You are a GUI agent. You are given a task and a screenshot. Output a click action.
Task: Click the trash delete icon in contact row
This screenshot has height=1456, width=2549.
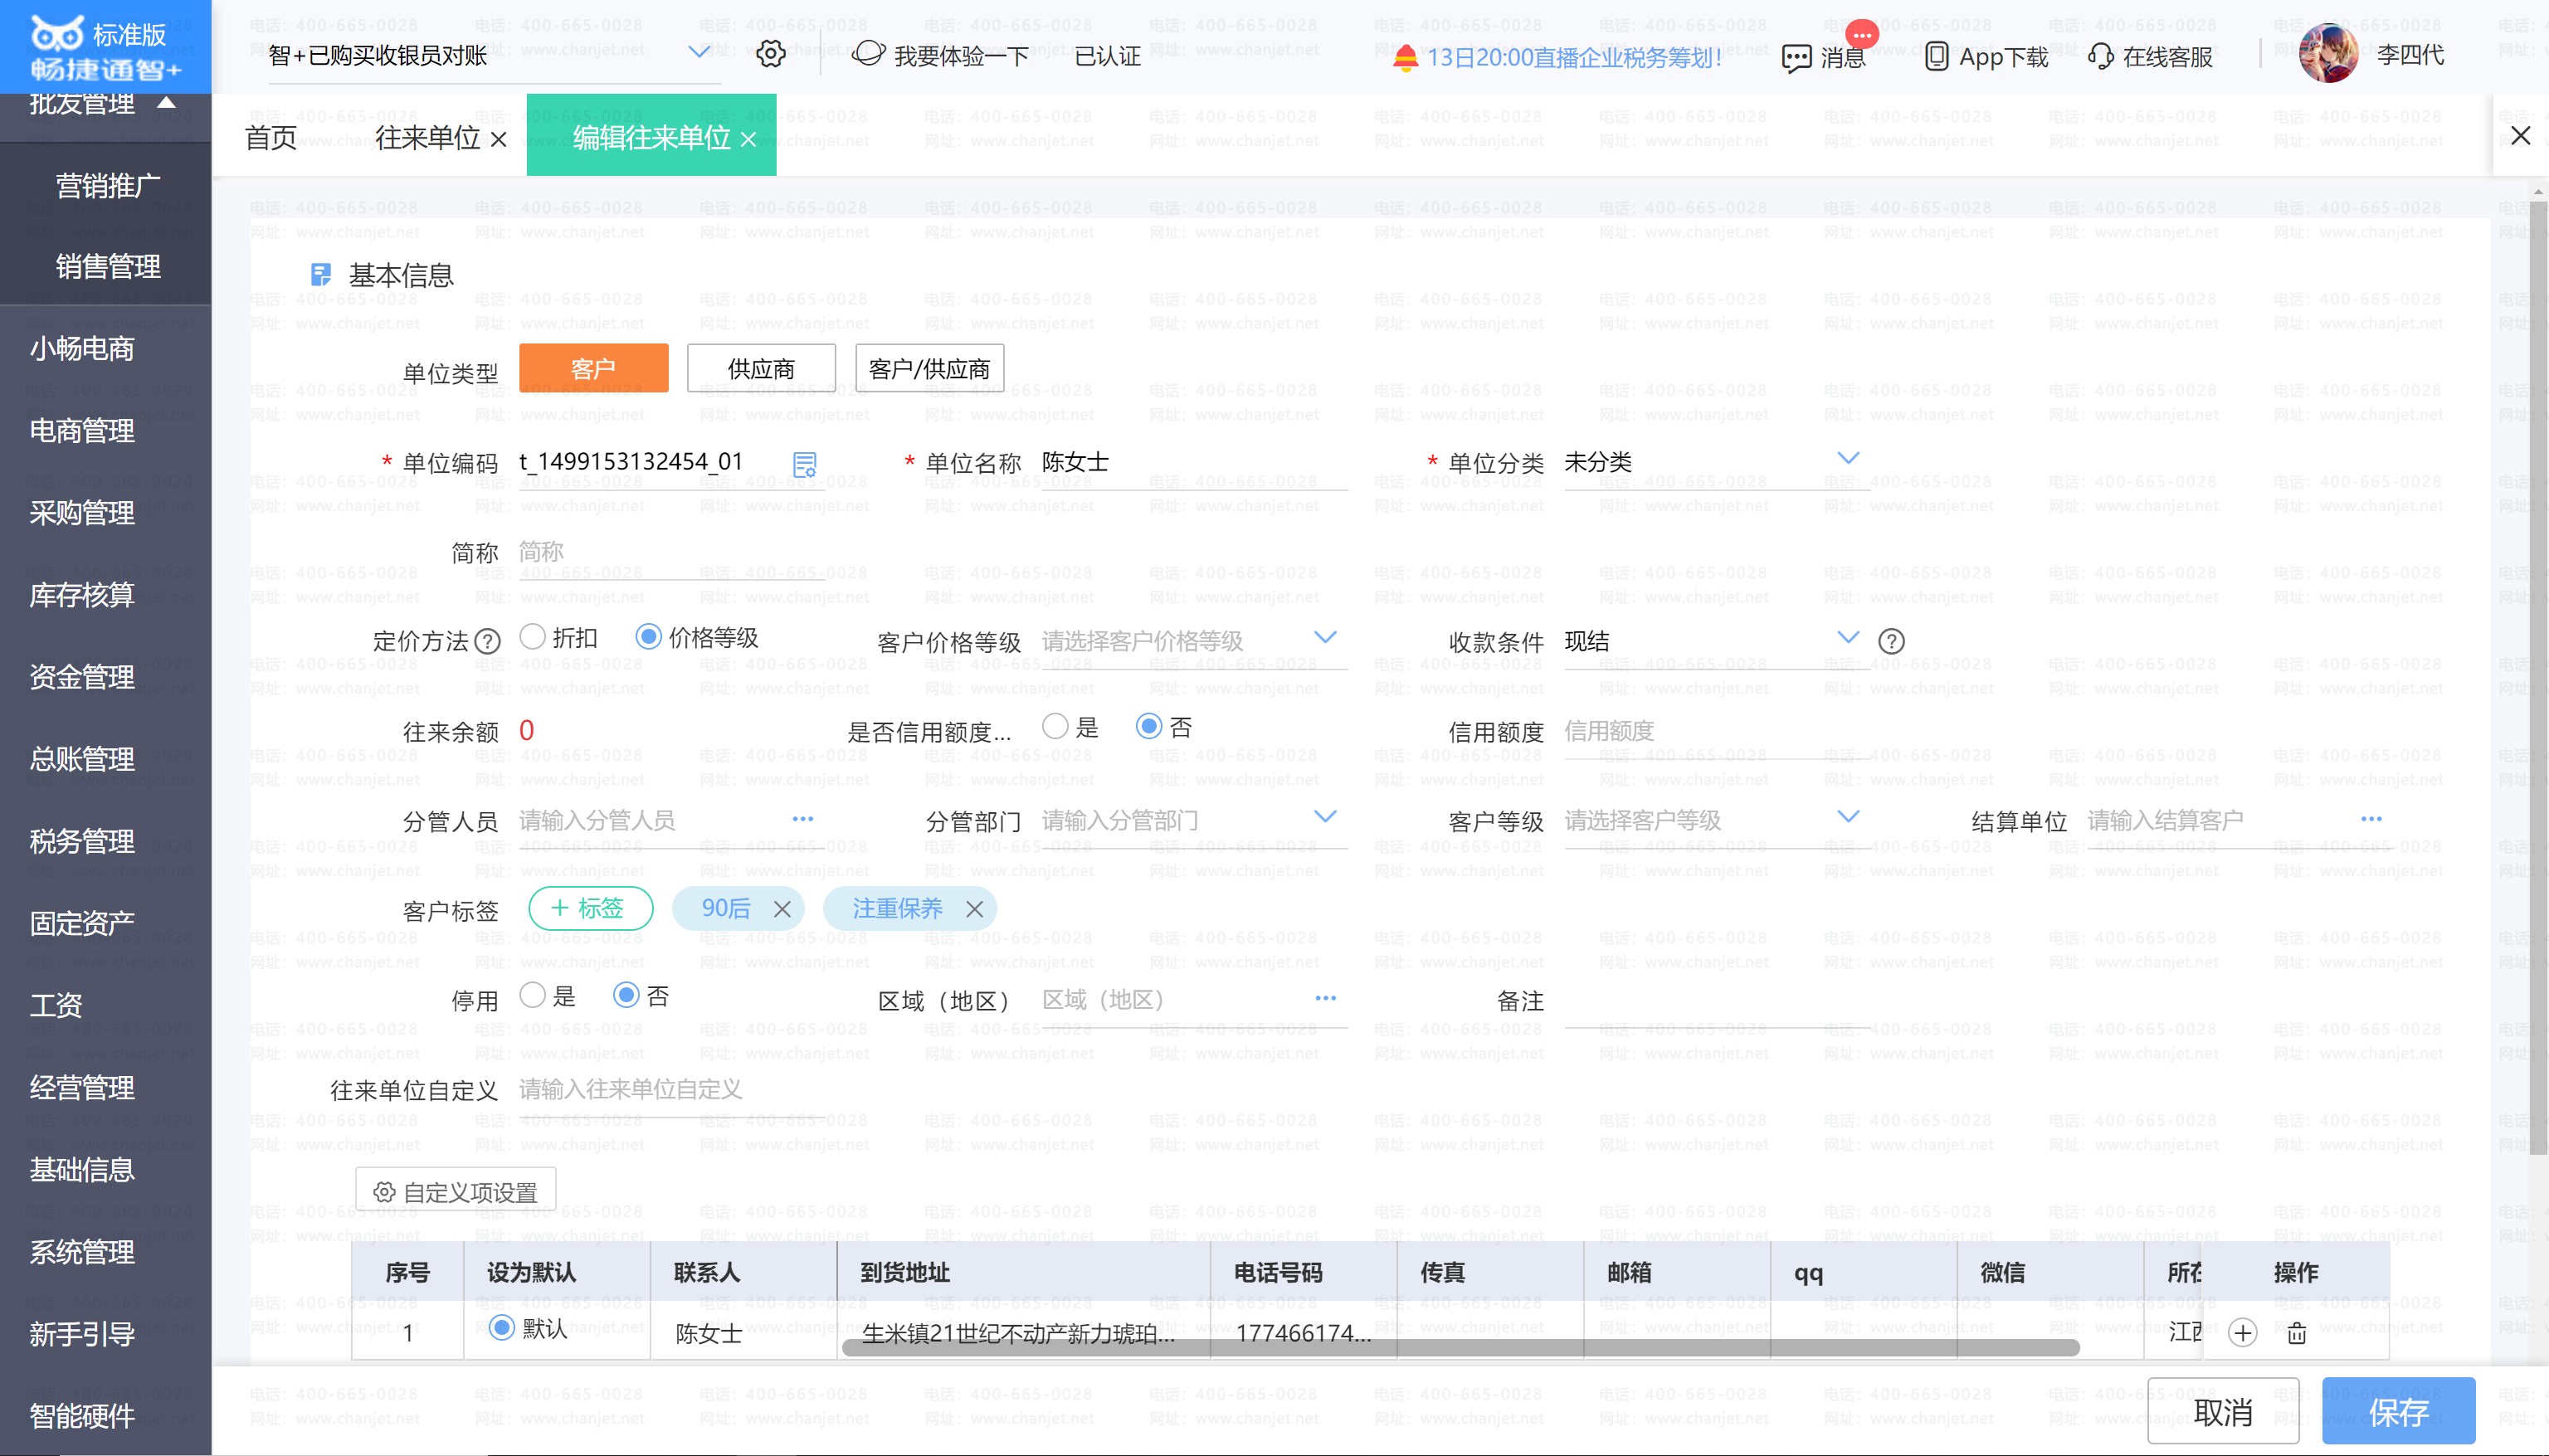pyautogui.click(x=2297, y=1333)
